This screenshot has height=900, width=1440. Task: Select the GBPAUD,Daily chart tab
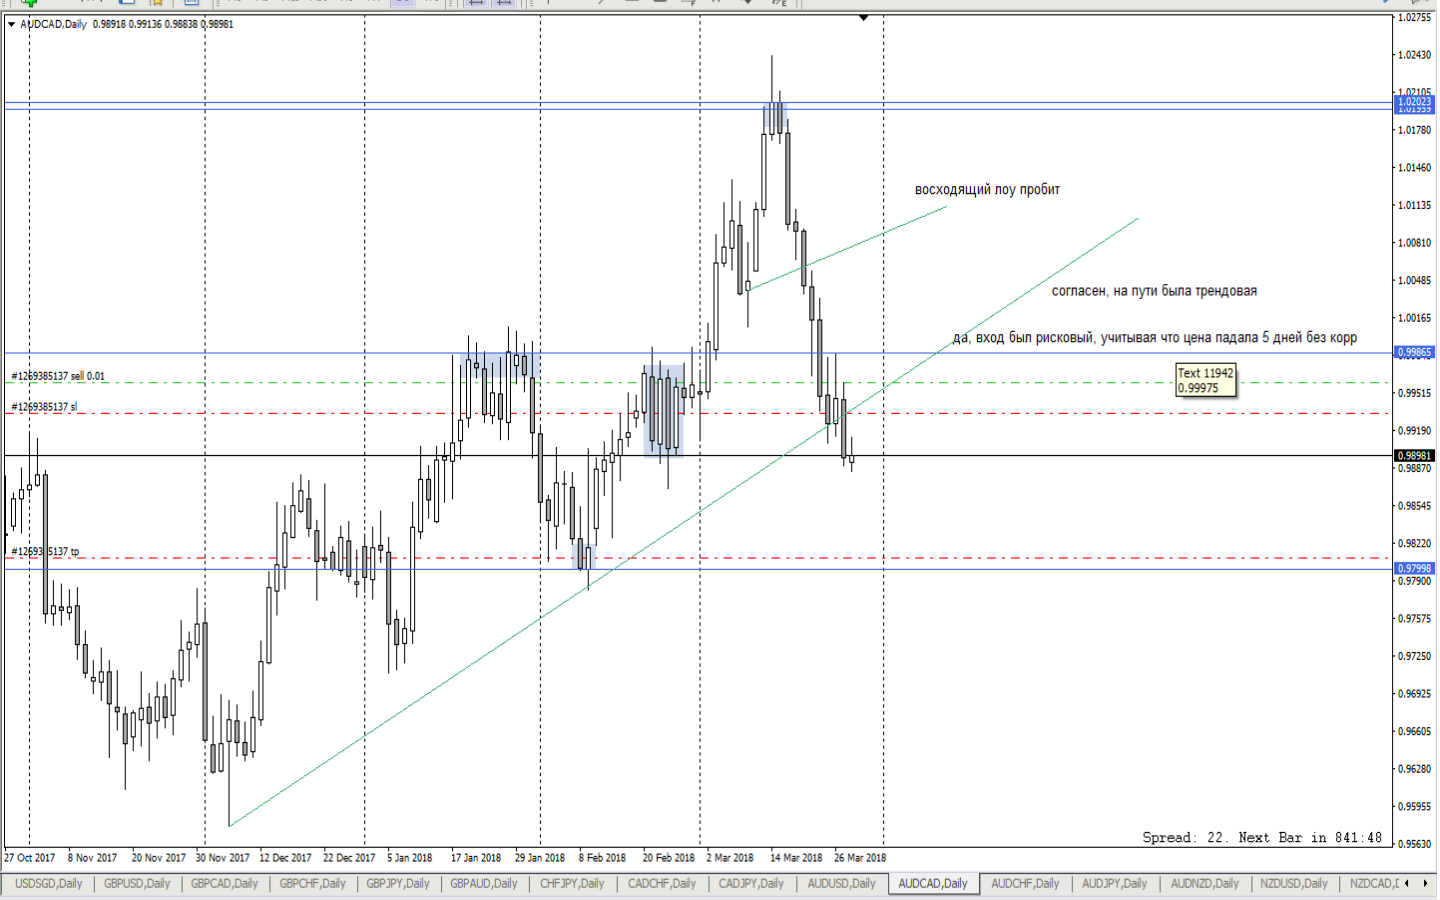484,884
